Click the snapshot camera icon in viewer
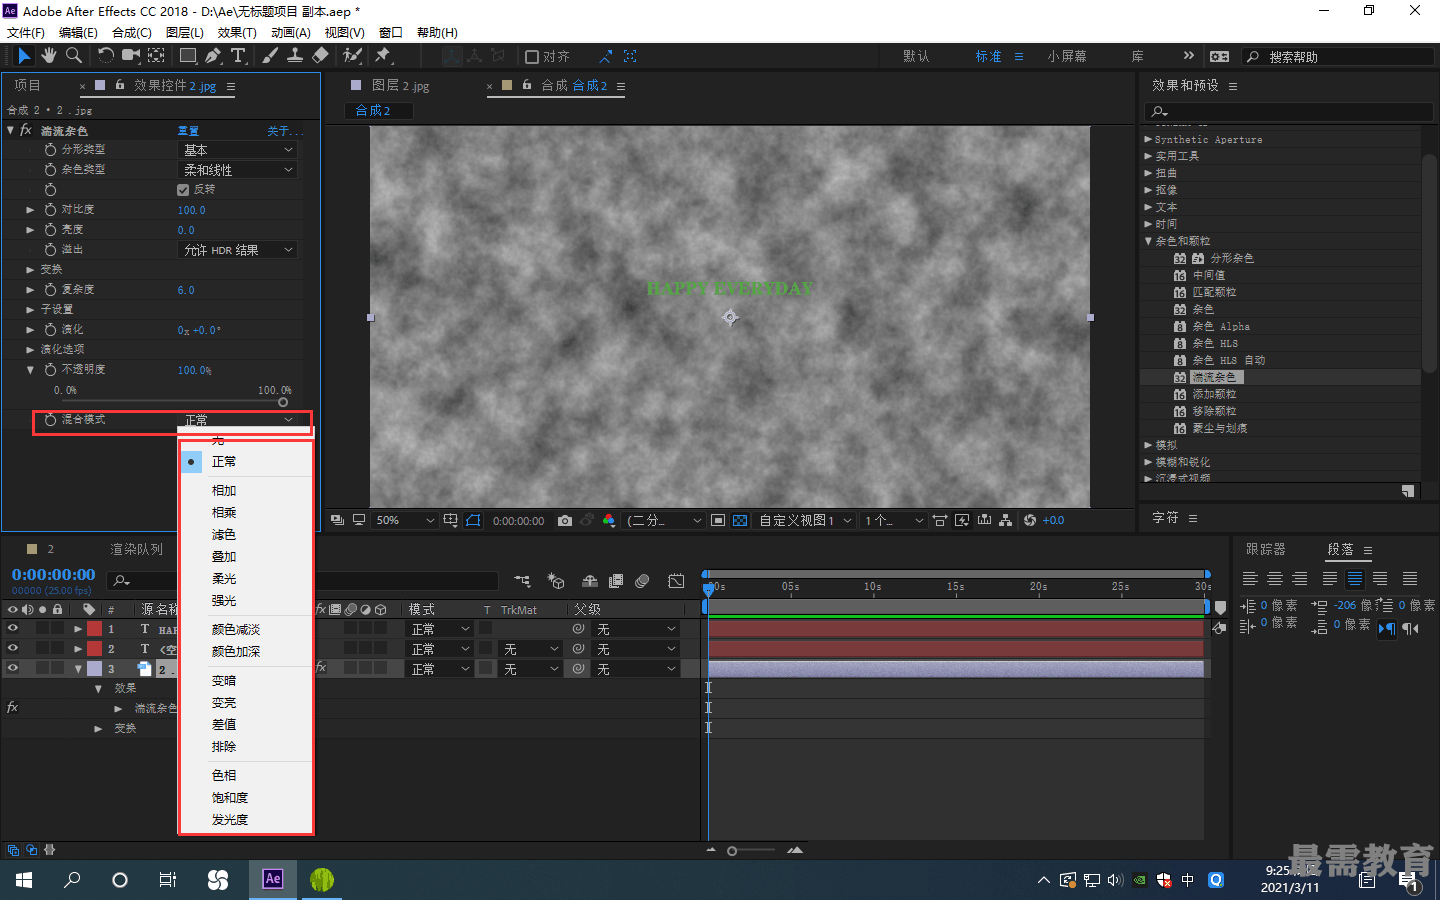Image resolution: width=1440 pixels, height=900 pixels. tap(565, 521)
